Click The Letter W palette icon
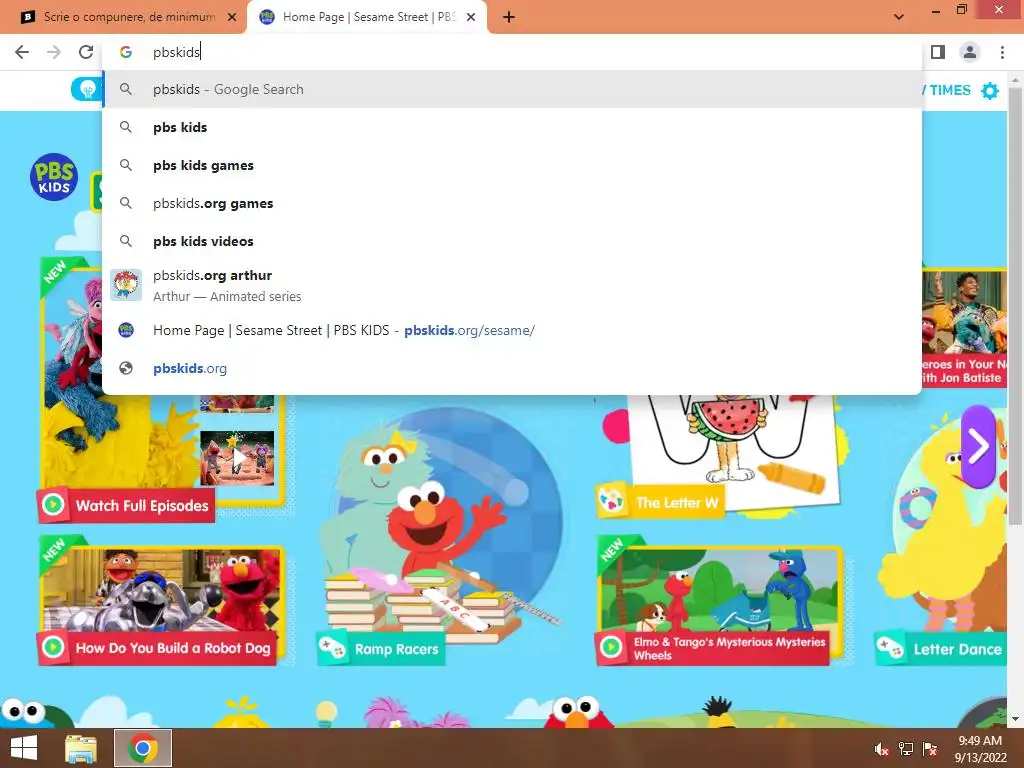Screen dimensions: 1024x768 point(612,502)
